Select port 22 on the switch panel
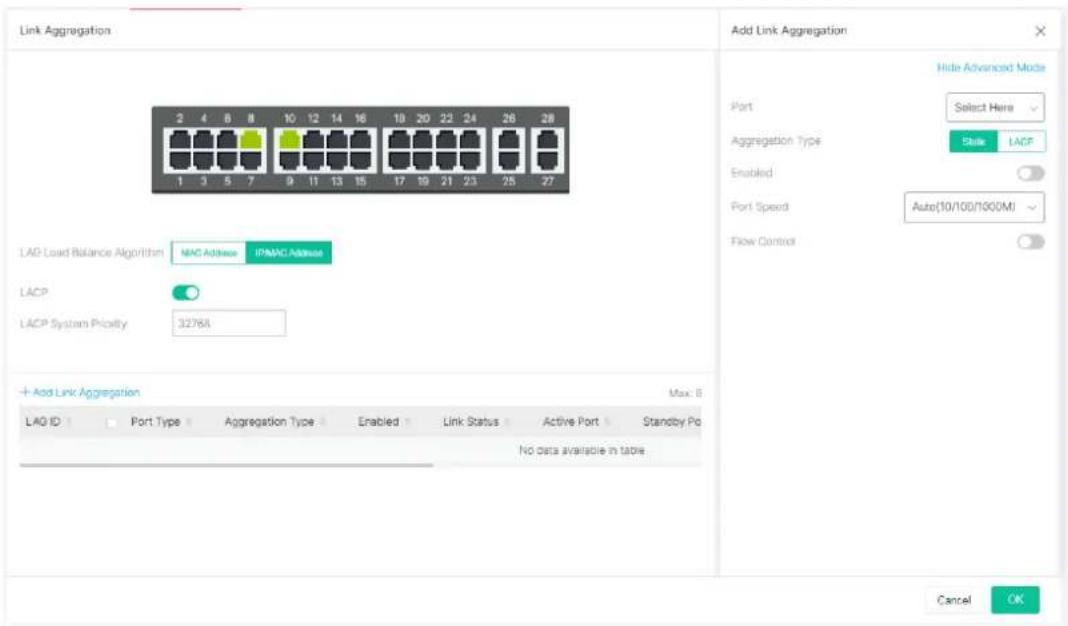This screenshot has height=626, width=1068. point(447,140)
